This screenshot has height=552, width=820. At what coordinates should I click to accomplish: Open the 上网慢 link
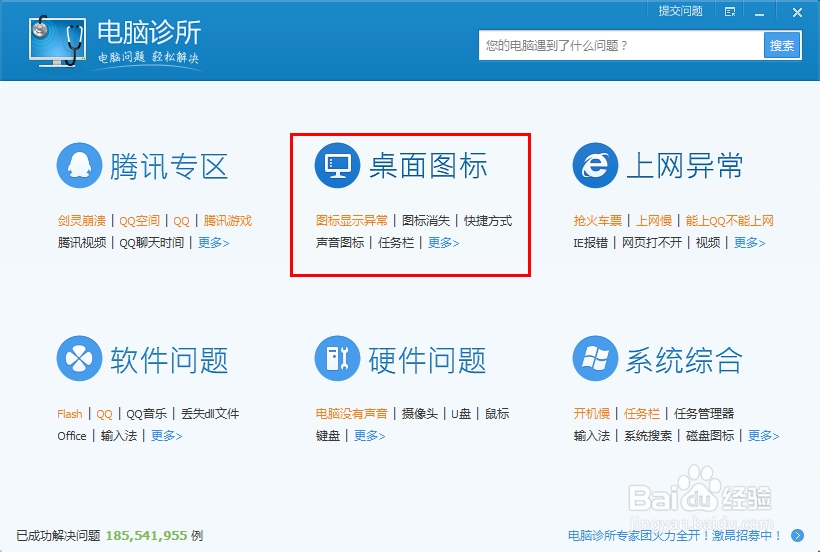(x=654, y=221)
